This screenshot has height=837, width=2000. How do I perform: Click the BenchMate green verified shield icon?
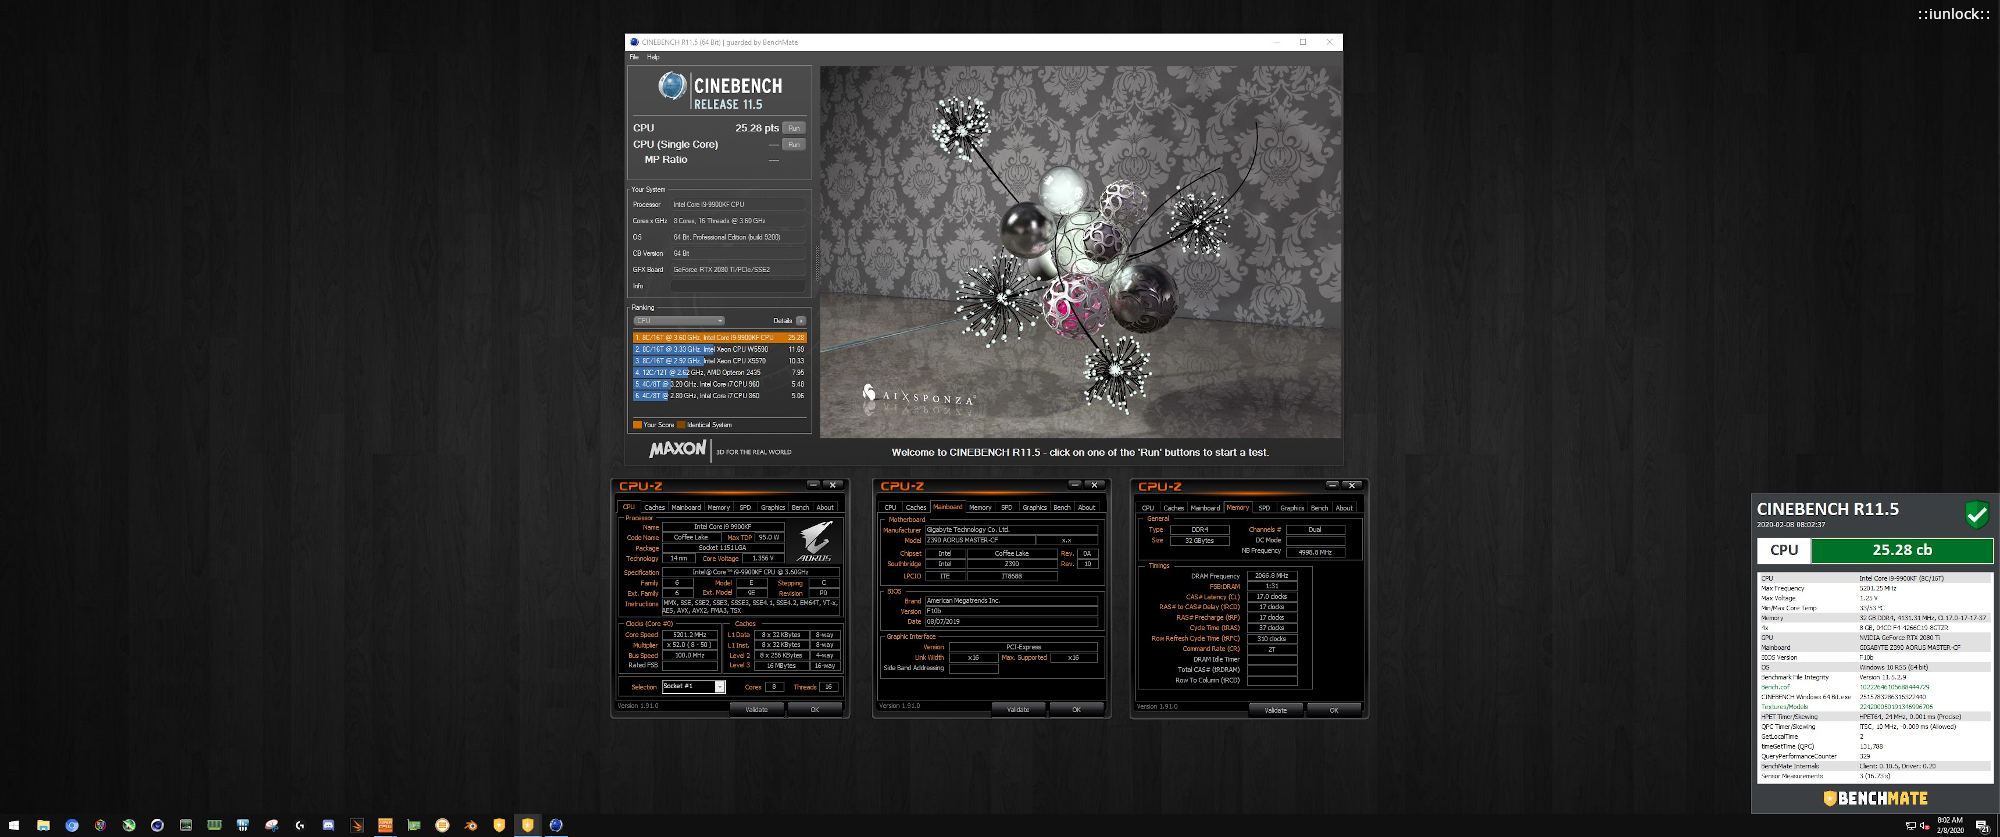1976,515
